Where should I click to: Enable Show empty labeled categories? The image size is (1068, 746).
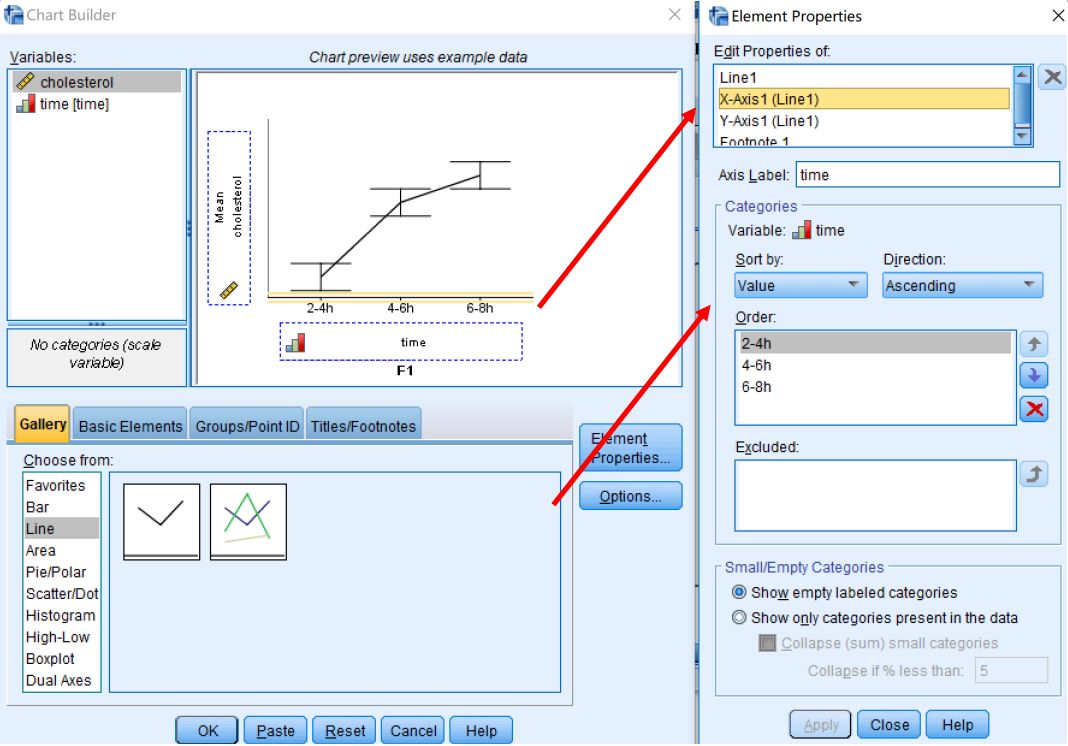[x=739, y=592]
